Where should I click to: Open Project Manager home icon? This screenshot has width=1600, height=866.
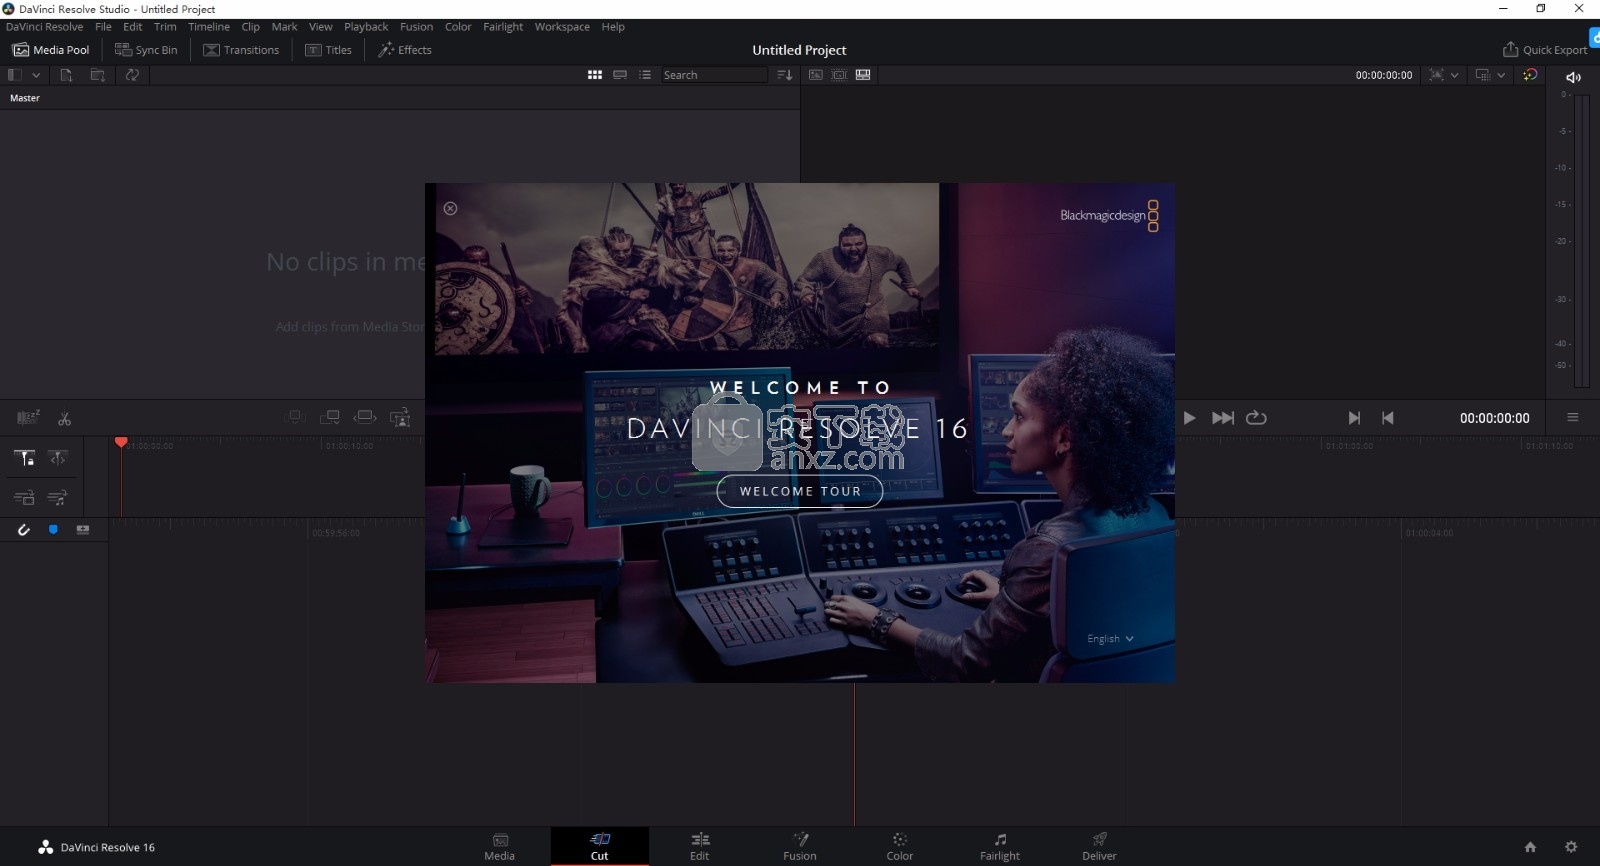[1530, 847]
